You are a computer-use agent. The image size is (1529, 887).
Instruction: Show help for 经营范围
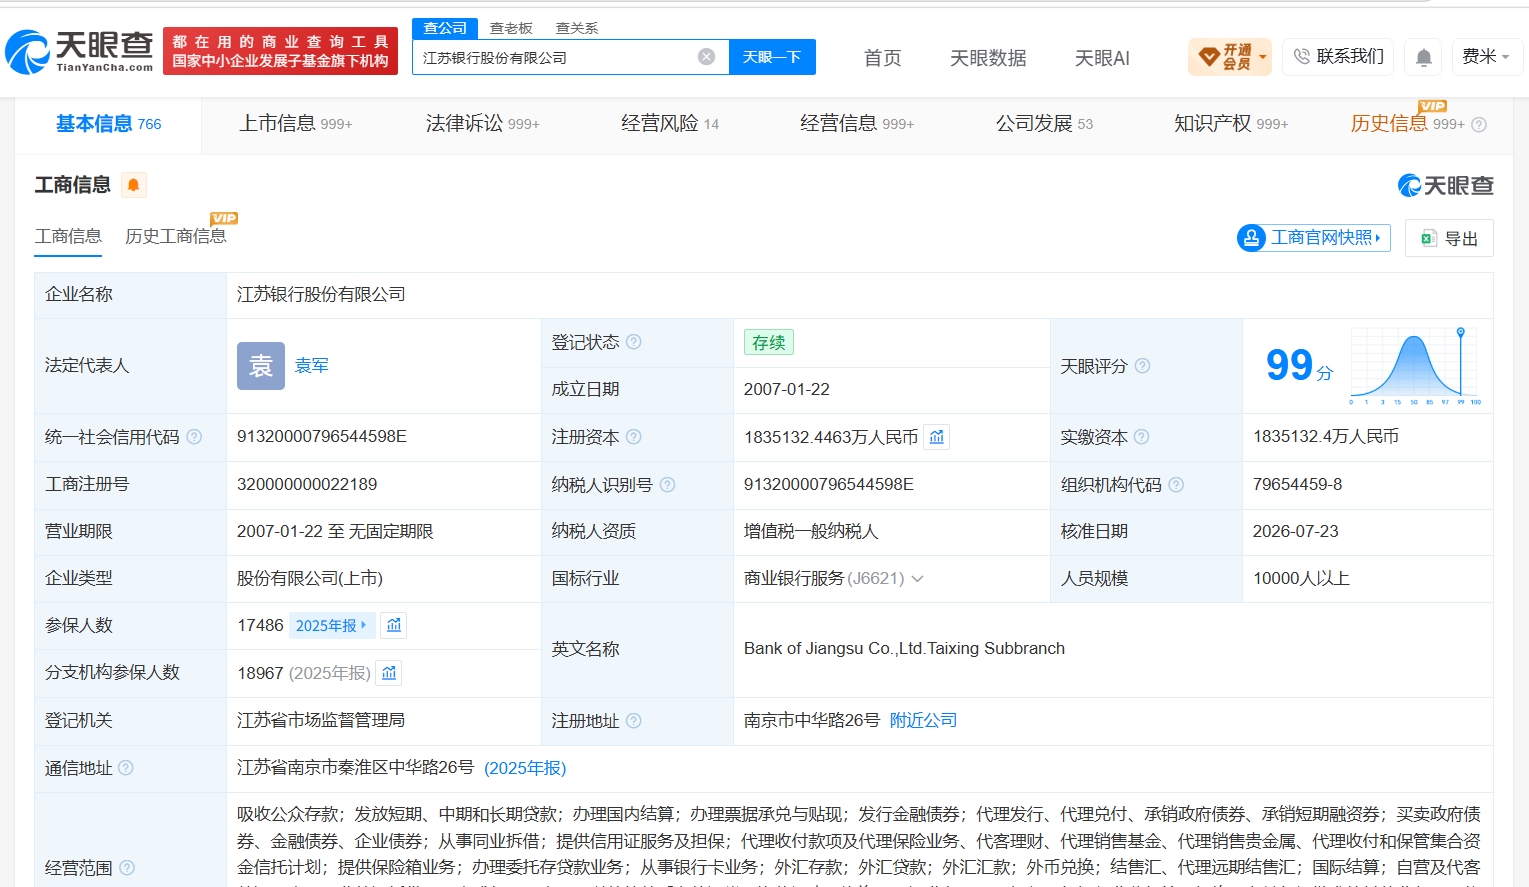click(127, 868)
